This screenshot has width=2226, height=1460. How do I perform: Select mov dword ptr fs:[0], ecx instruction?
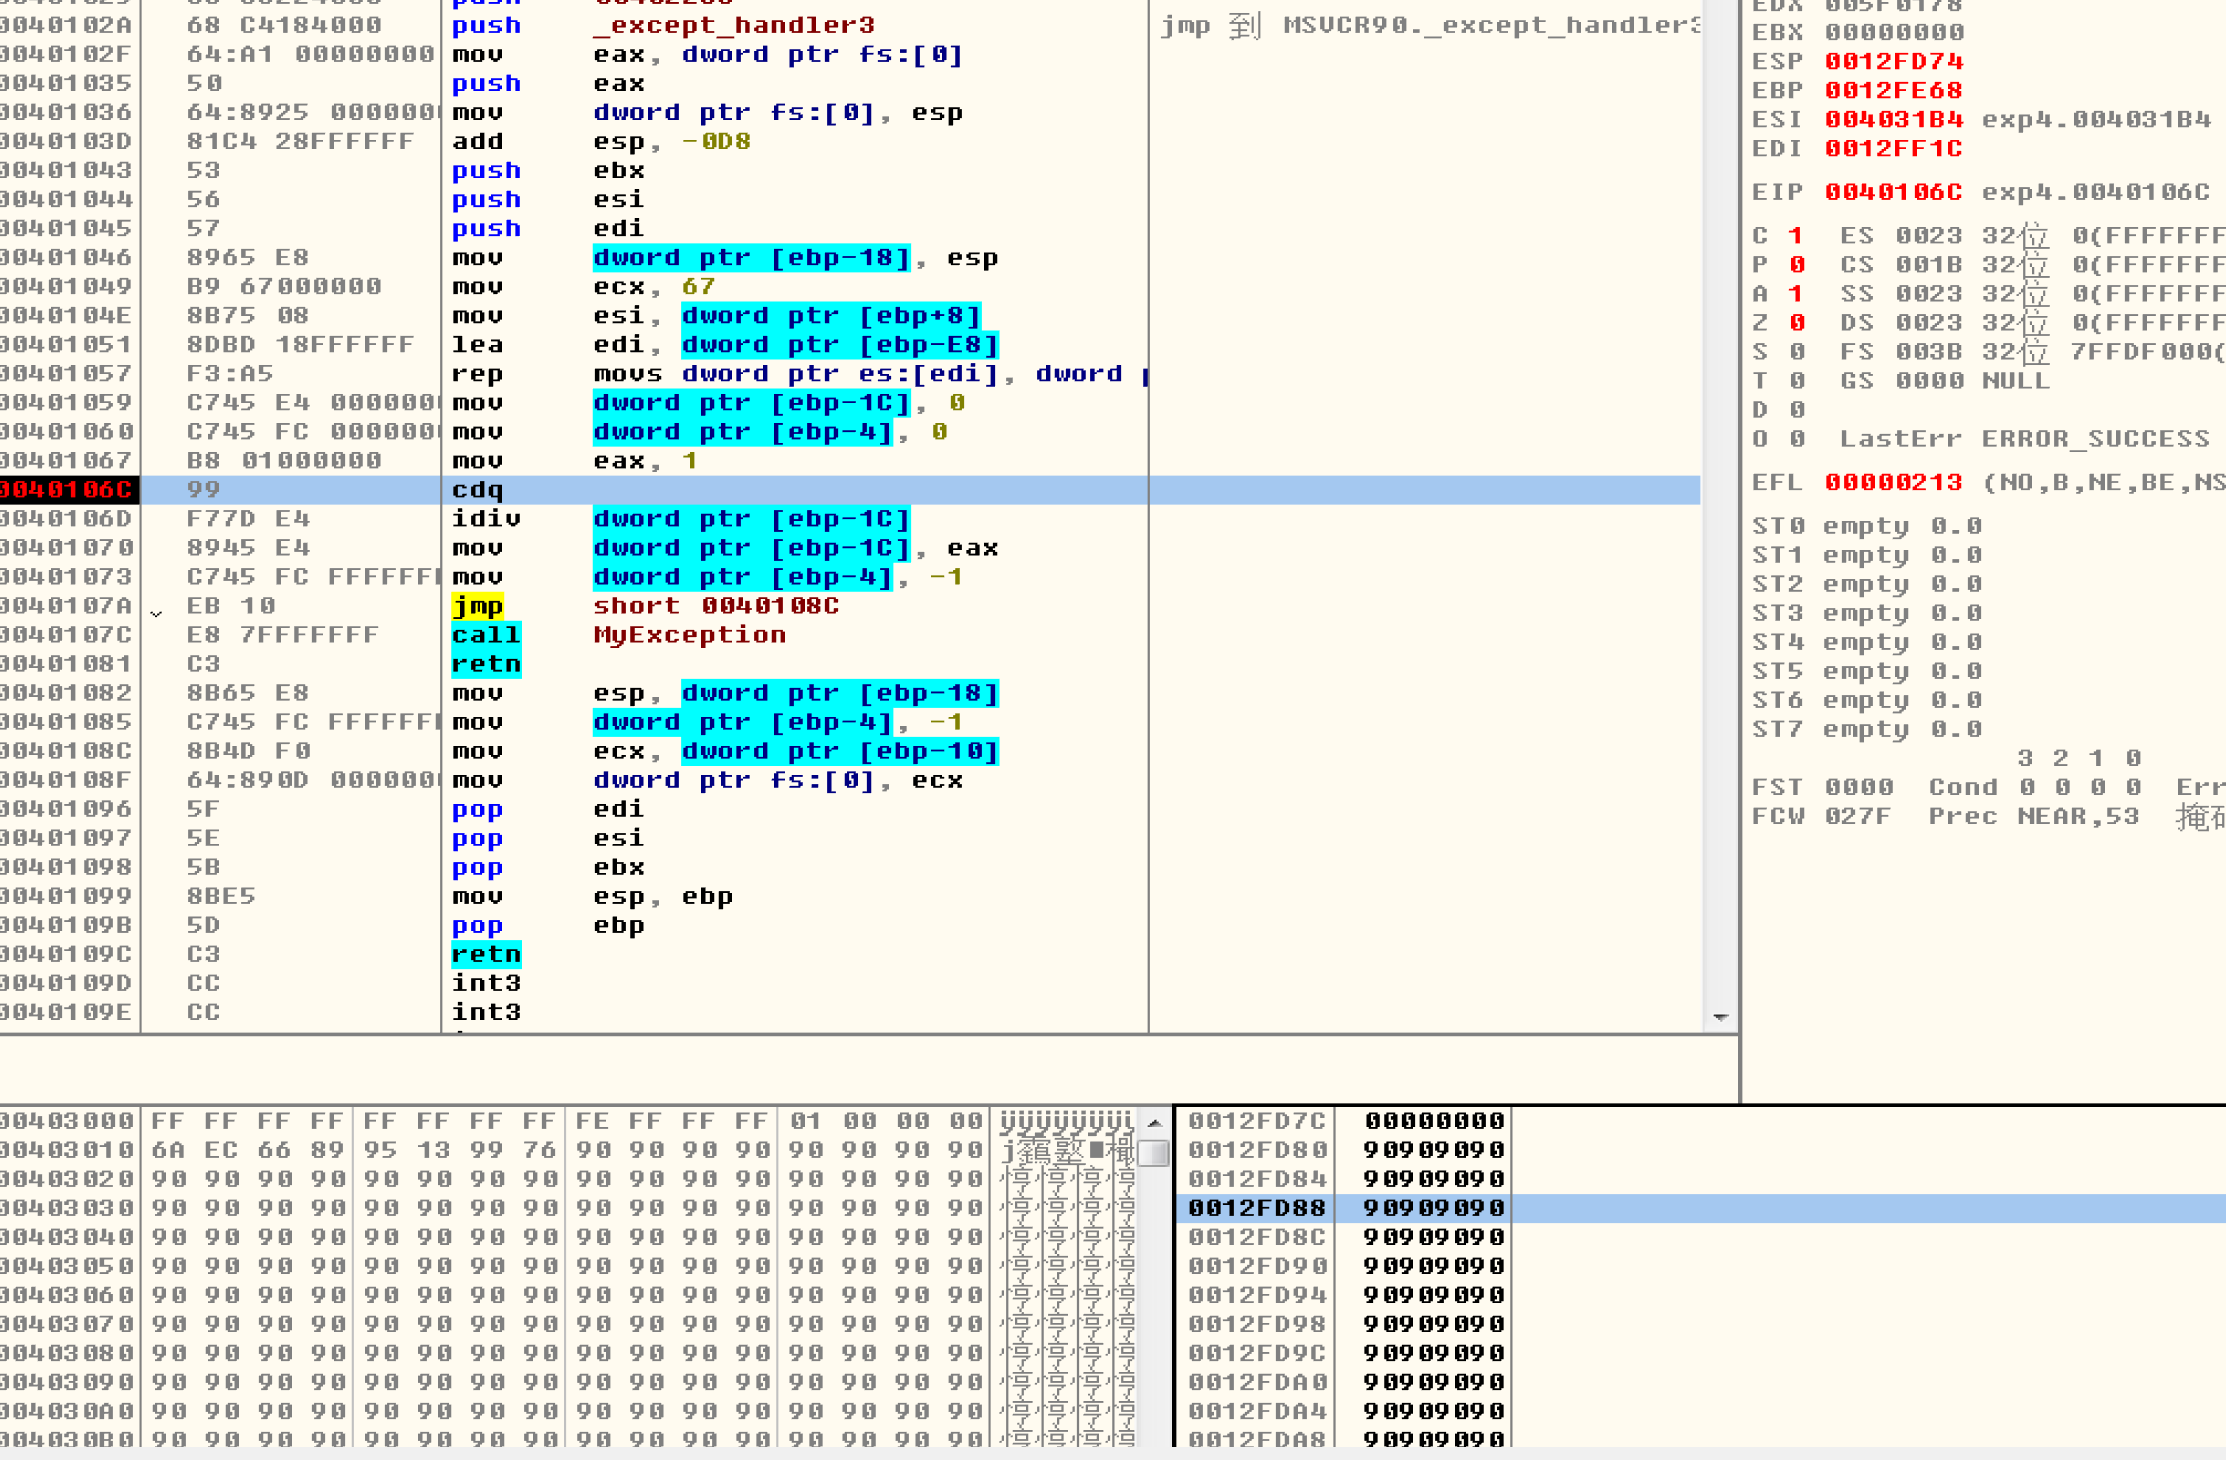tap(707, 780)
